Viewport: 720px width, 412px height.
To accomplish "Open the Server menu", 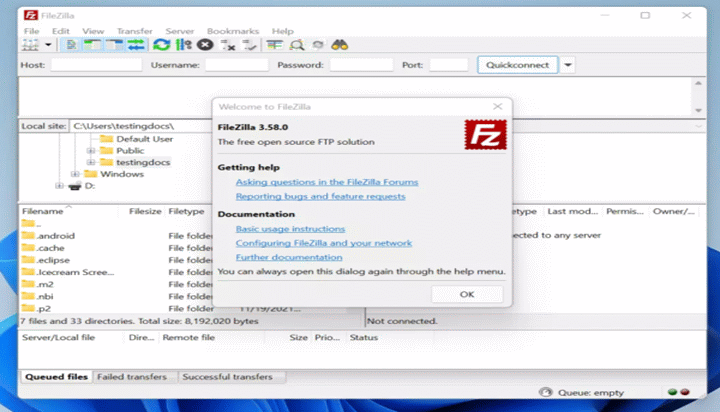I will click(180, 31).
